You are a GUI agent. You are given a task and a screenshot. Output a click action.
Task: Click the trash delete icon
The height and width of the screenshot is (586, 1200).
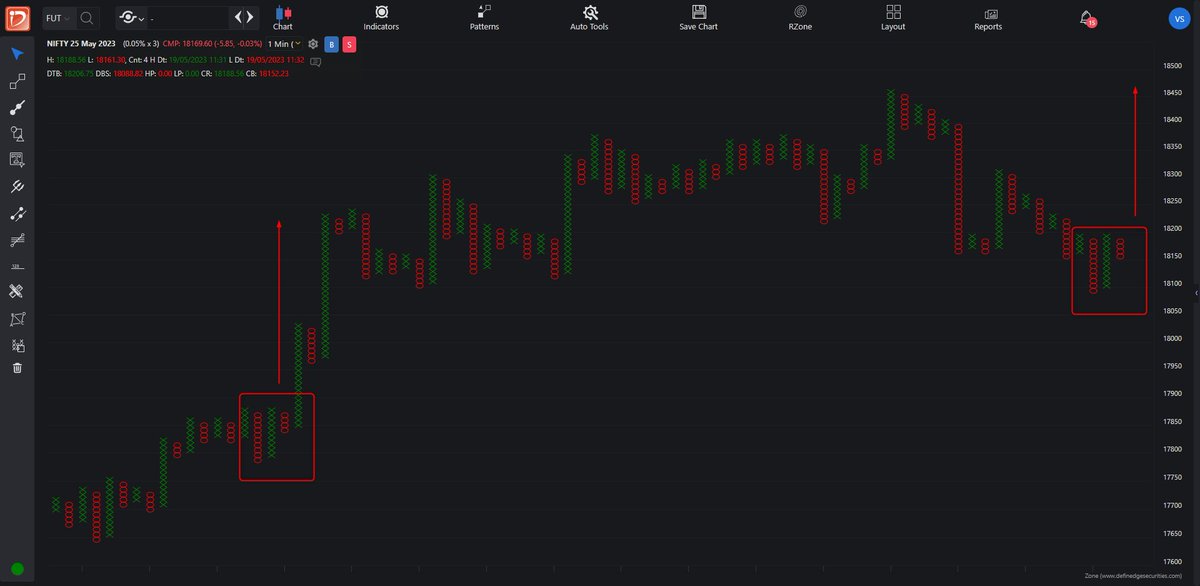click(17, 368)
